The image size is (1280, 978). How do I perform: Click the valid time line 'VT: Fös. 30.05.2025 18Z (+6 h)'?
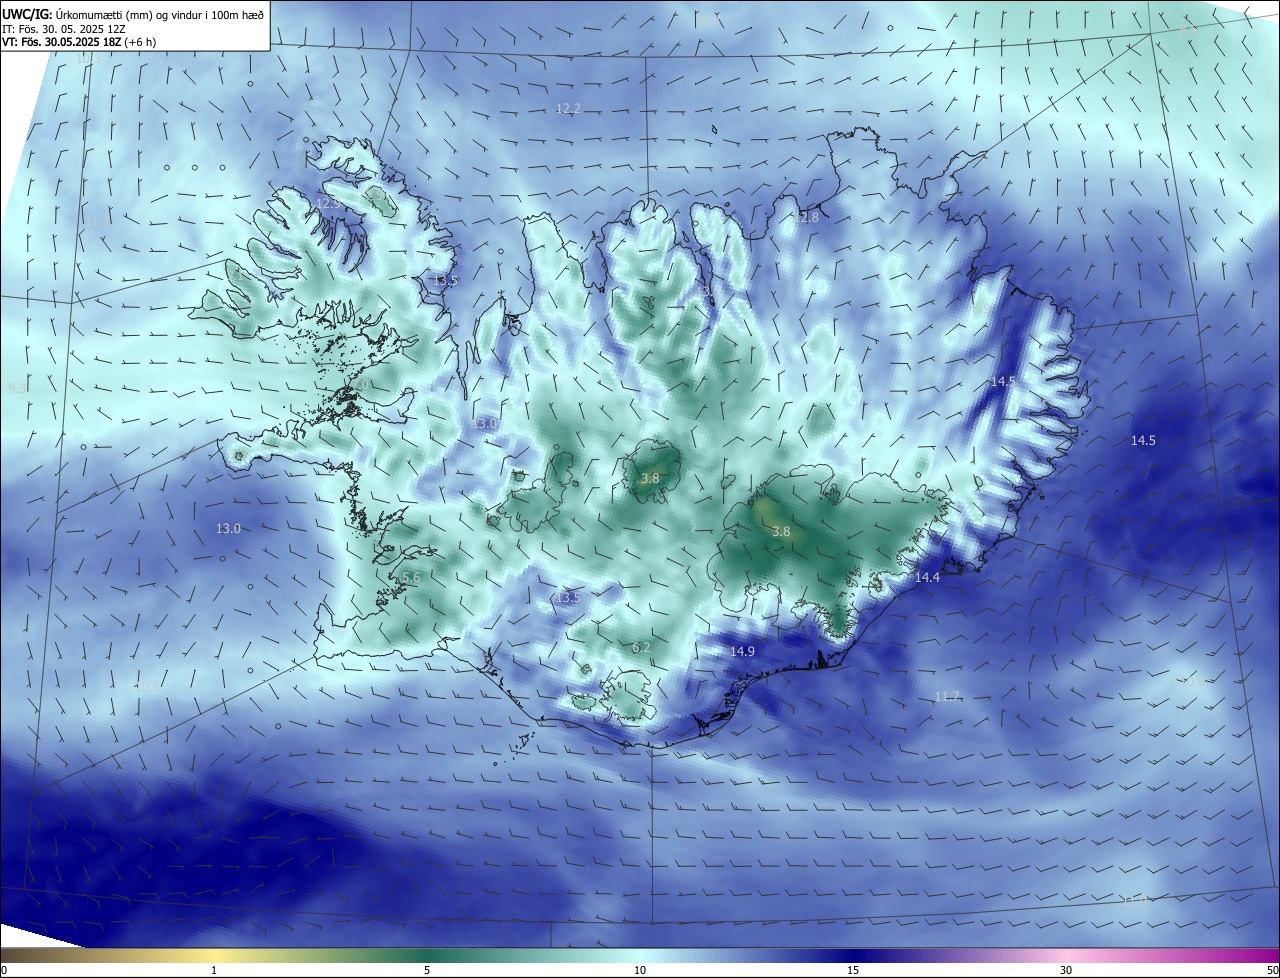[x=79, y=42]
